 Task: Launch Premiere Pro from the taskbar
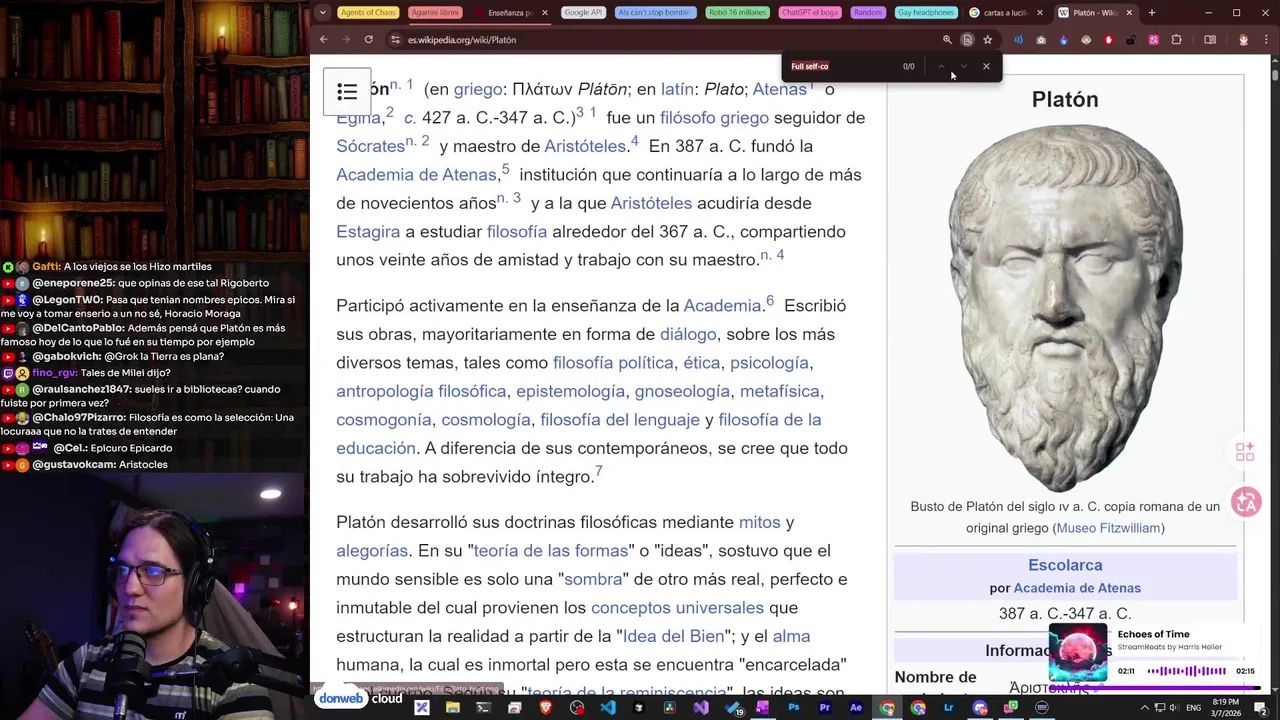coord(825,708)
